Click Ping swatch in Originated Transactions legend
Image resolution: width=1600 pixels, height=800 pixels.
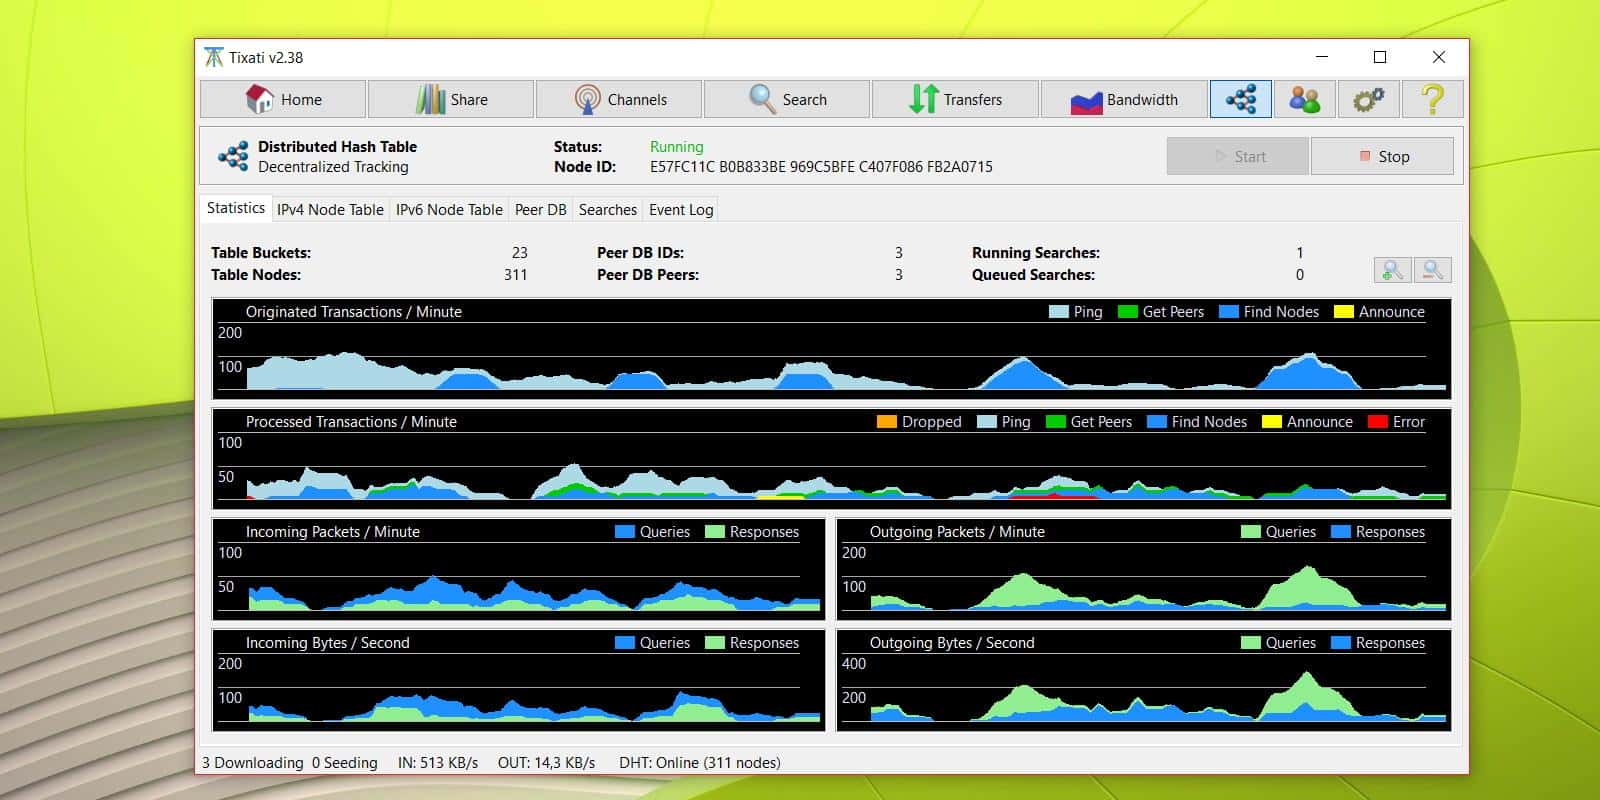click(1059, 312)
